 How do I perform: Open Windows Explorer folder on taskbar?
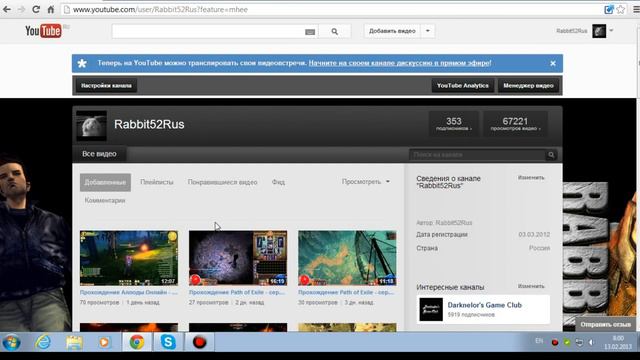[x=74, y=342]
